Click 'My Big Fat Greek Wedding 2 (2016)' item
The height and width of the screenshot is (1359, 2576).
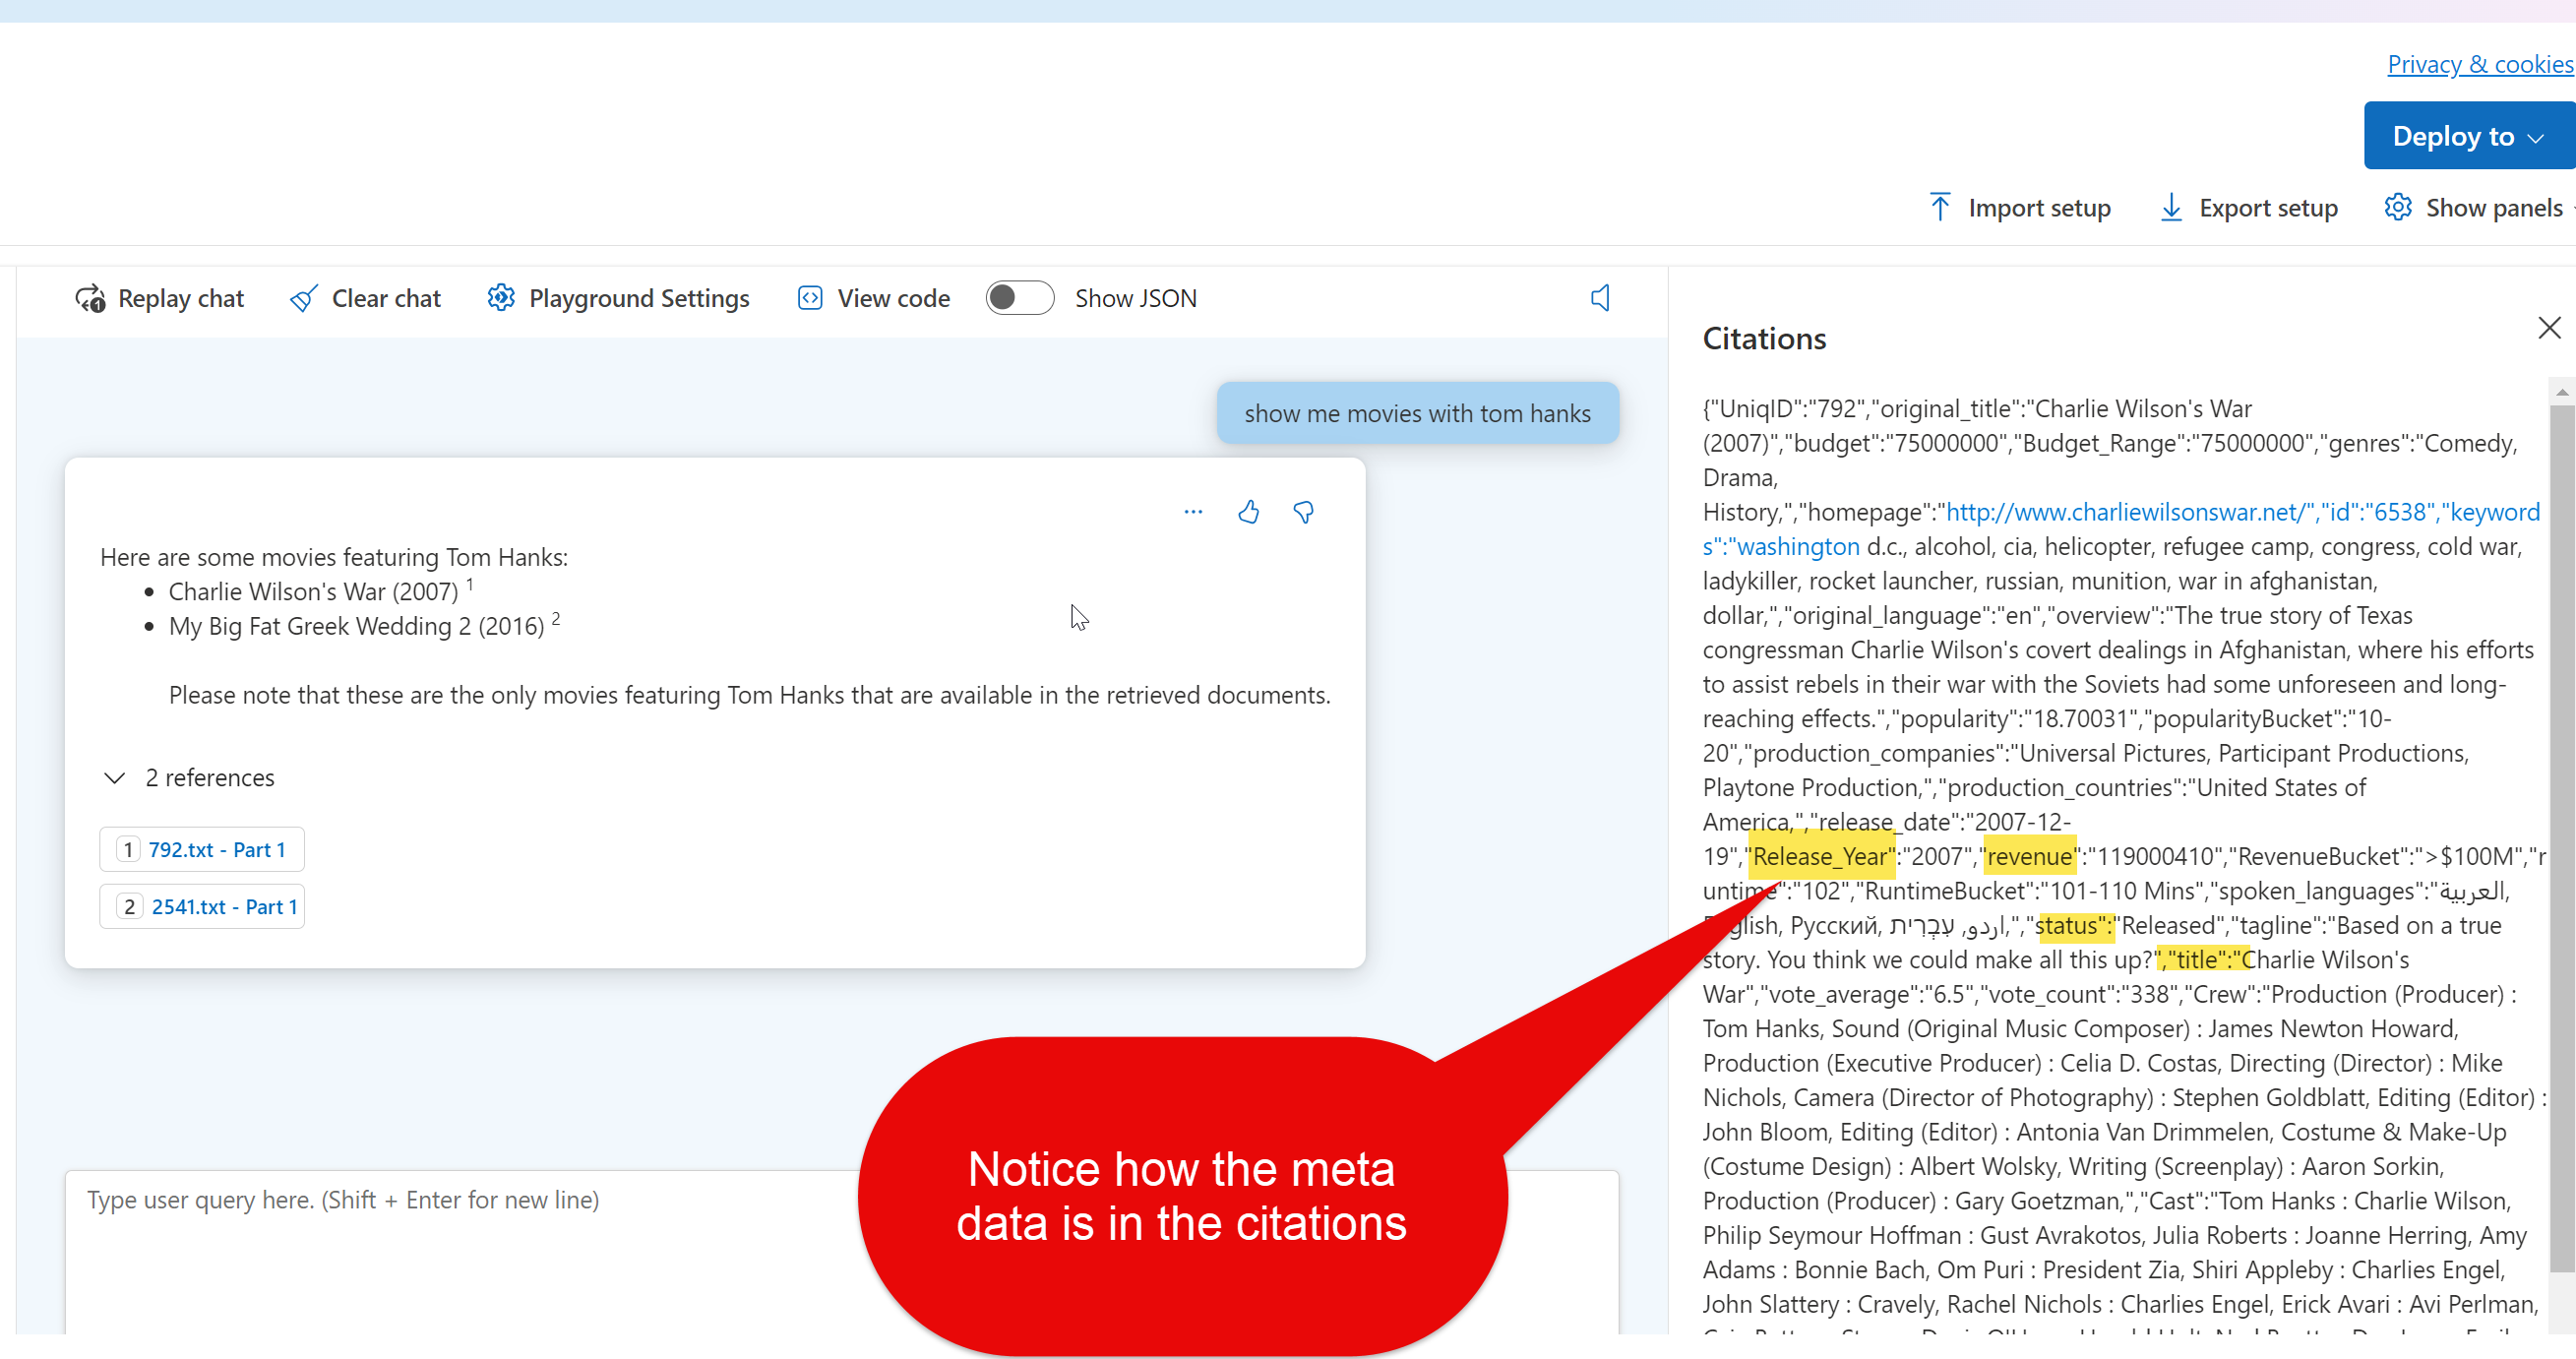coord(356,626)
